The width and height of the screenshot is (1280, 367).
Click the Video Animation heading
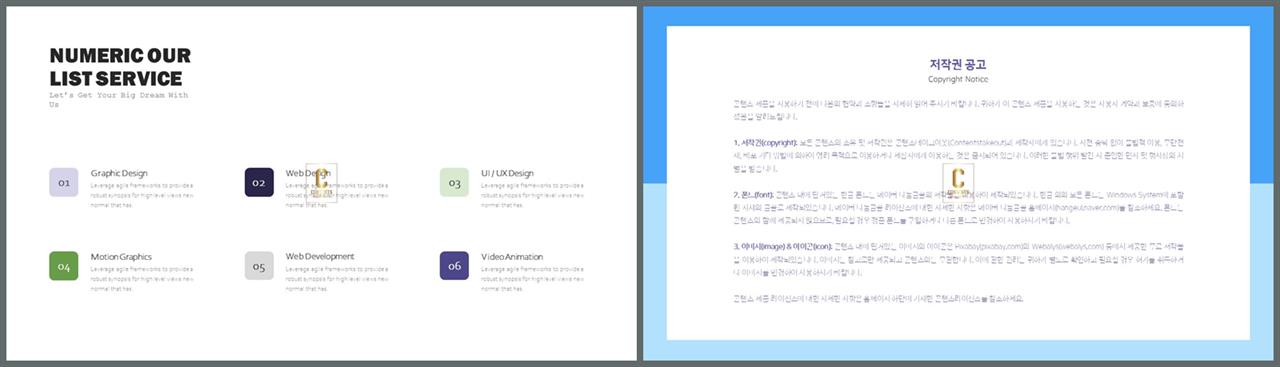tap(512, 257)
